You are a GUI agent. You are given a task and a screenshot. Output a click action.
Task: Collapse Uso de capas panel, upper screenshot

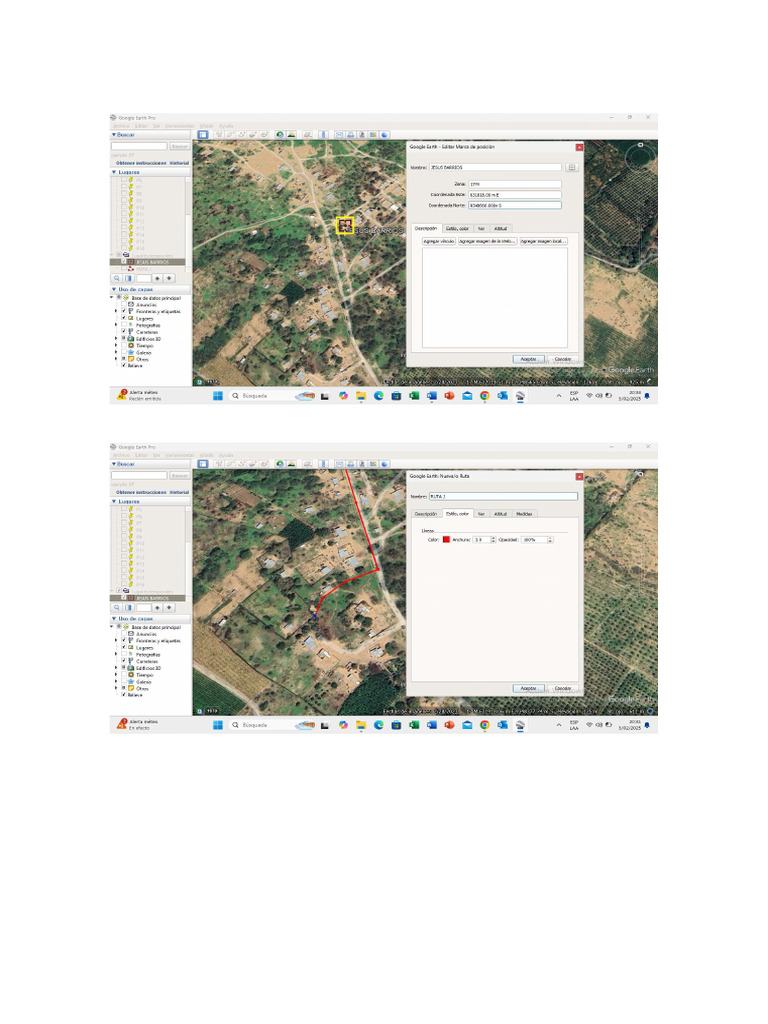click(114, 289)
